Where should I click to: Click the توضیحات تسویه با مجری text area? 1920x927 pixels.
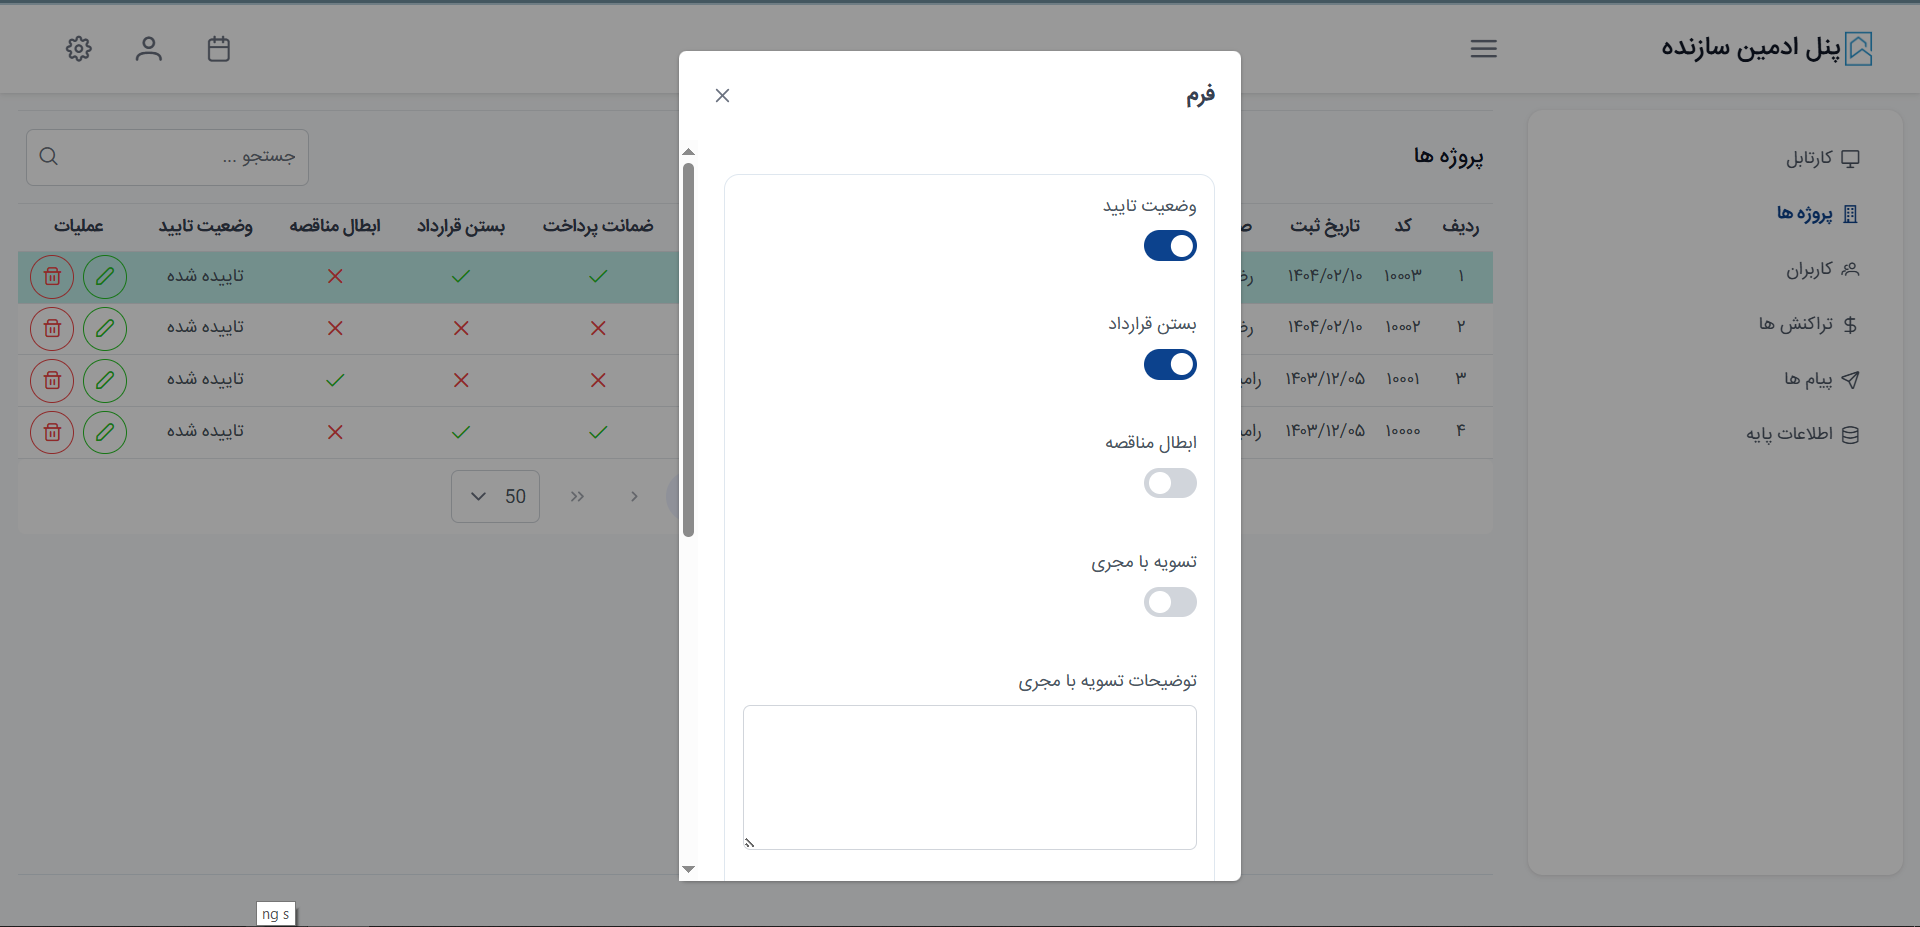pos(969,777)
